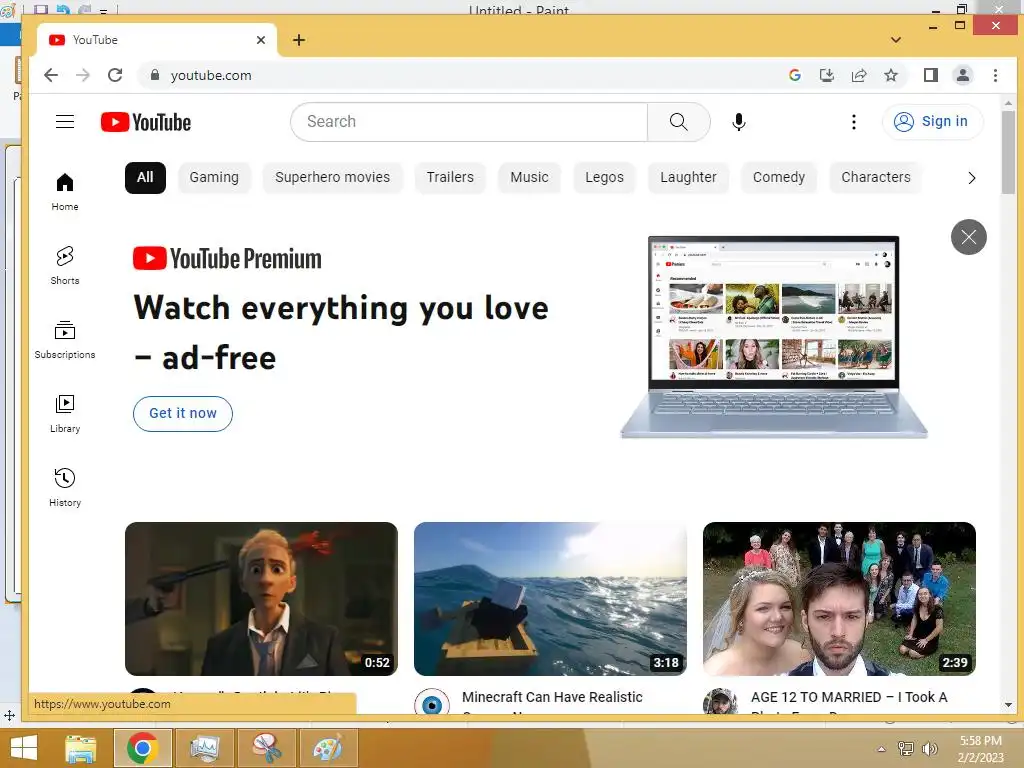Select the Music chip
1024x768 pixels.
(529, 178)
